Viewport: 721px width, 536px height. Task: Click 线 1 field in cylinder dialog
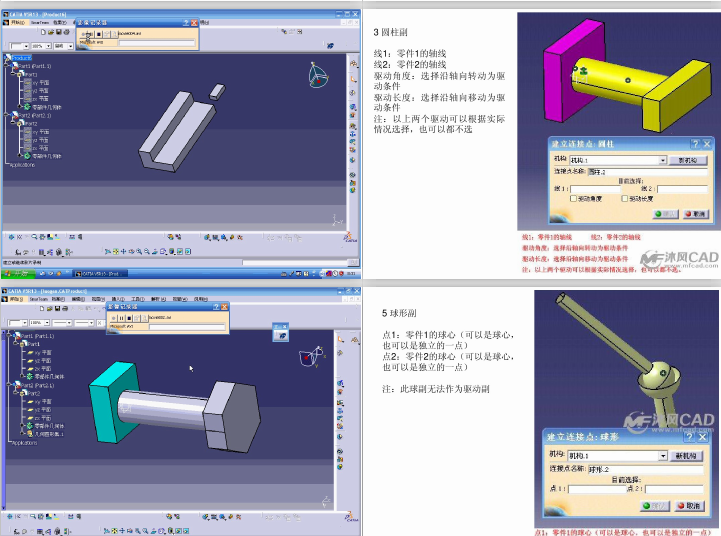click(595, 189)
